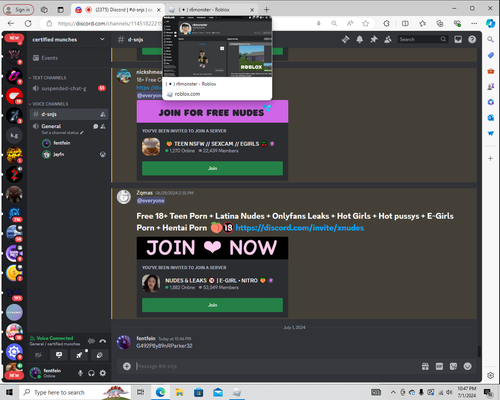Toggle camera in voice panel

(x=39, y=355)
